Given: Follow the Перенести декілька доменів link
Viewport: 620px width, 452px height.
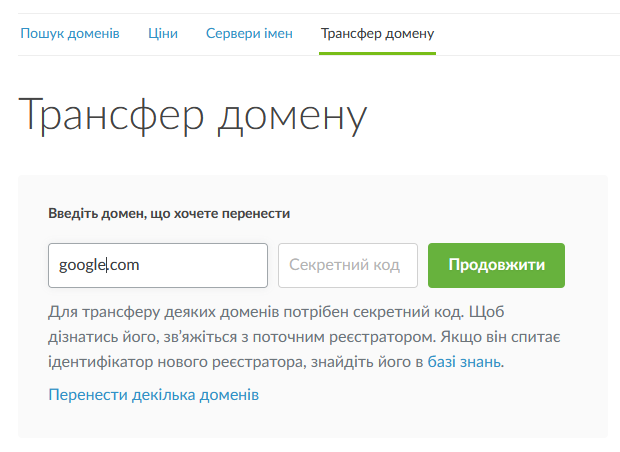Looking at the screenshot, I should (x=153, y=395).
